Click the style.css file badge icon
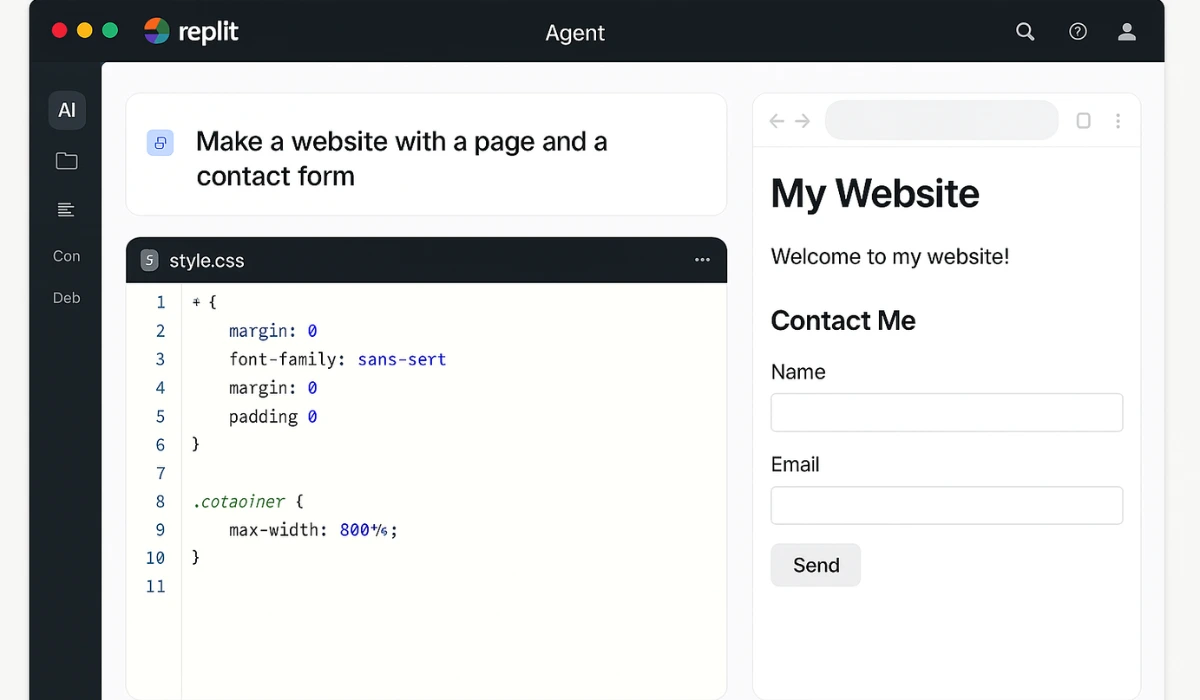 click(x=149, y=259)
